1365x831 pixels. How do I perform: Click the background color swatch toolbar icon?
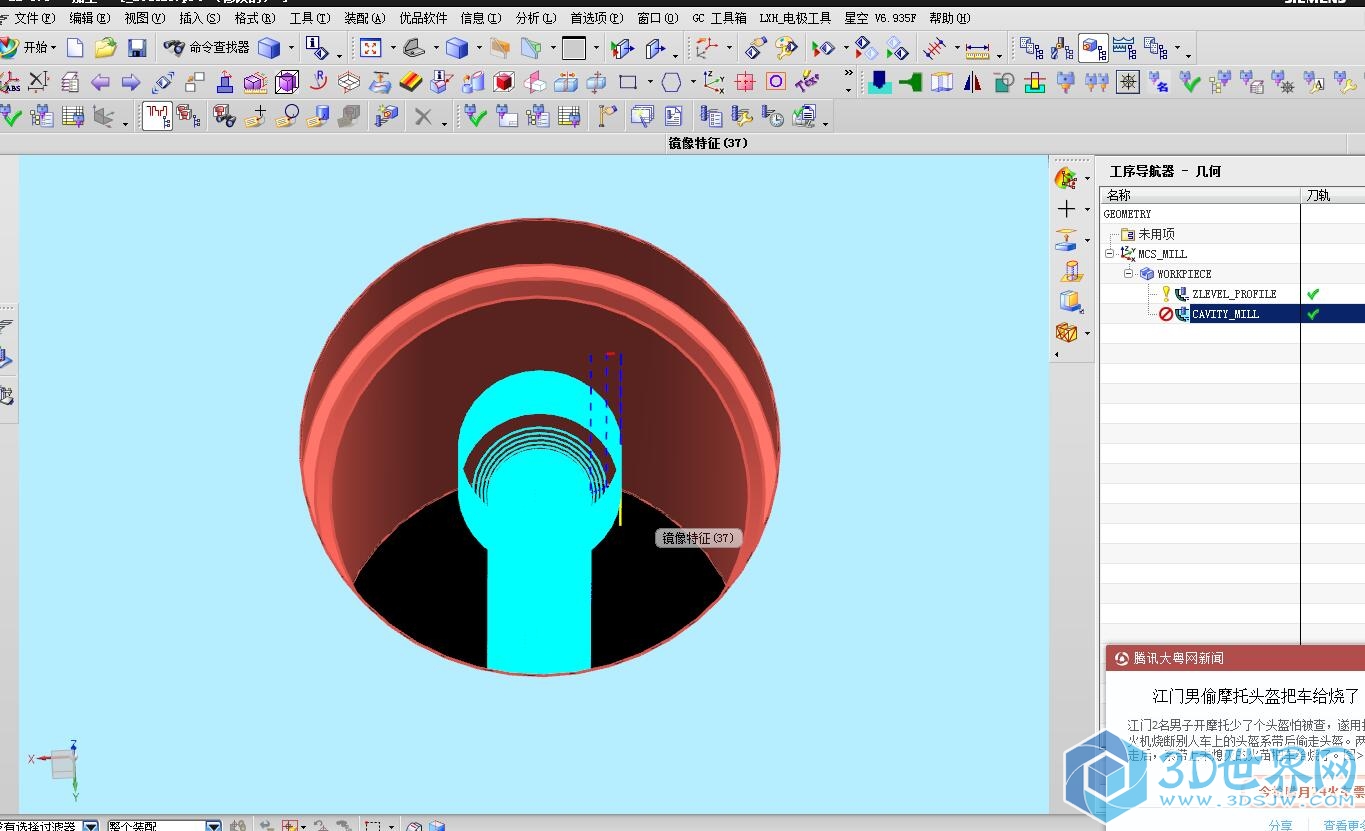click(x=574, y=48)
